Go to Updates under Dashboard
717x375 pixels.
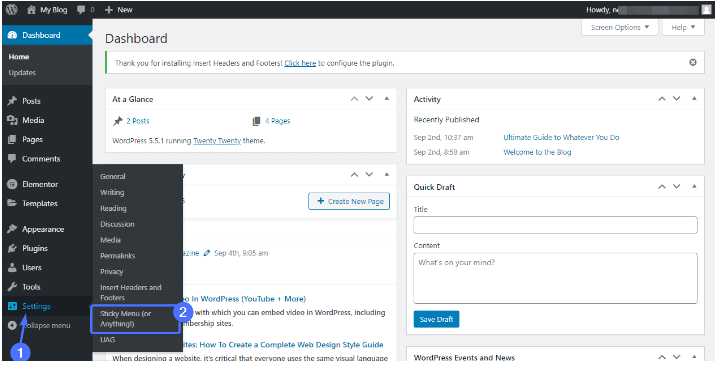[22, 73]
